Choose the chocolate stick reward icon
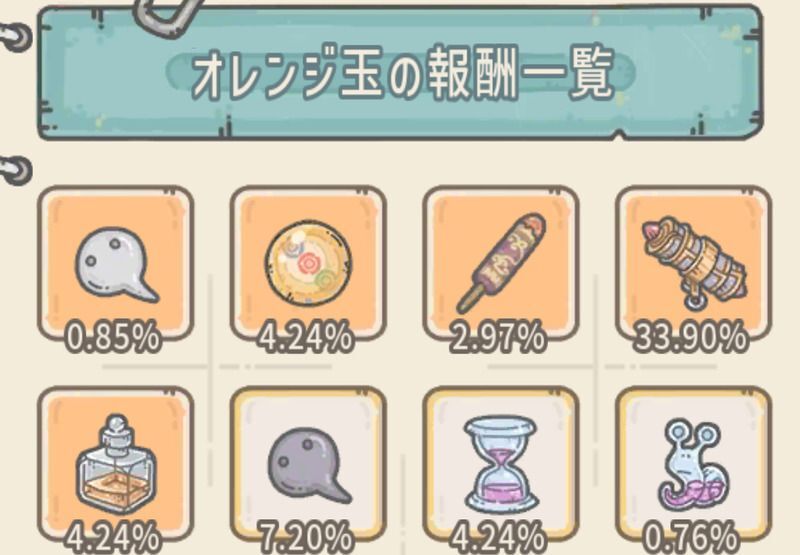Viewport: 800px width, 555px height. pyautogui.click(x=501, y=263)
